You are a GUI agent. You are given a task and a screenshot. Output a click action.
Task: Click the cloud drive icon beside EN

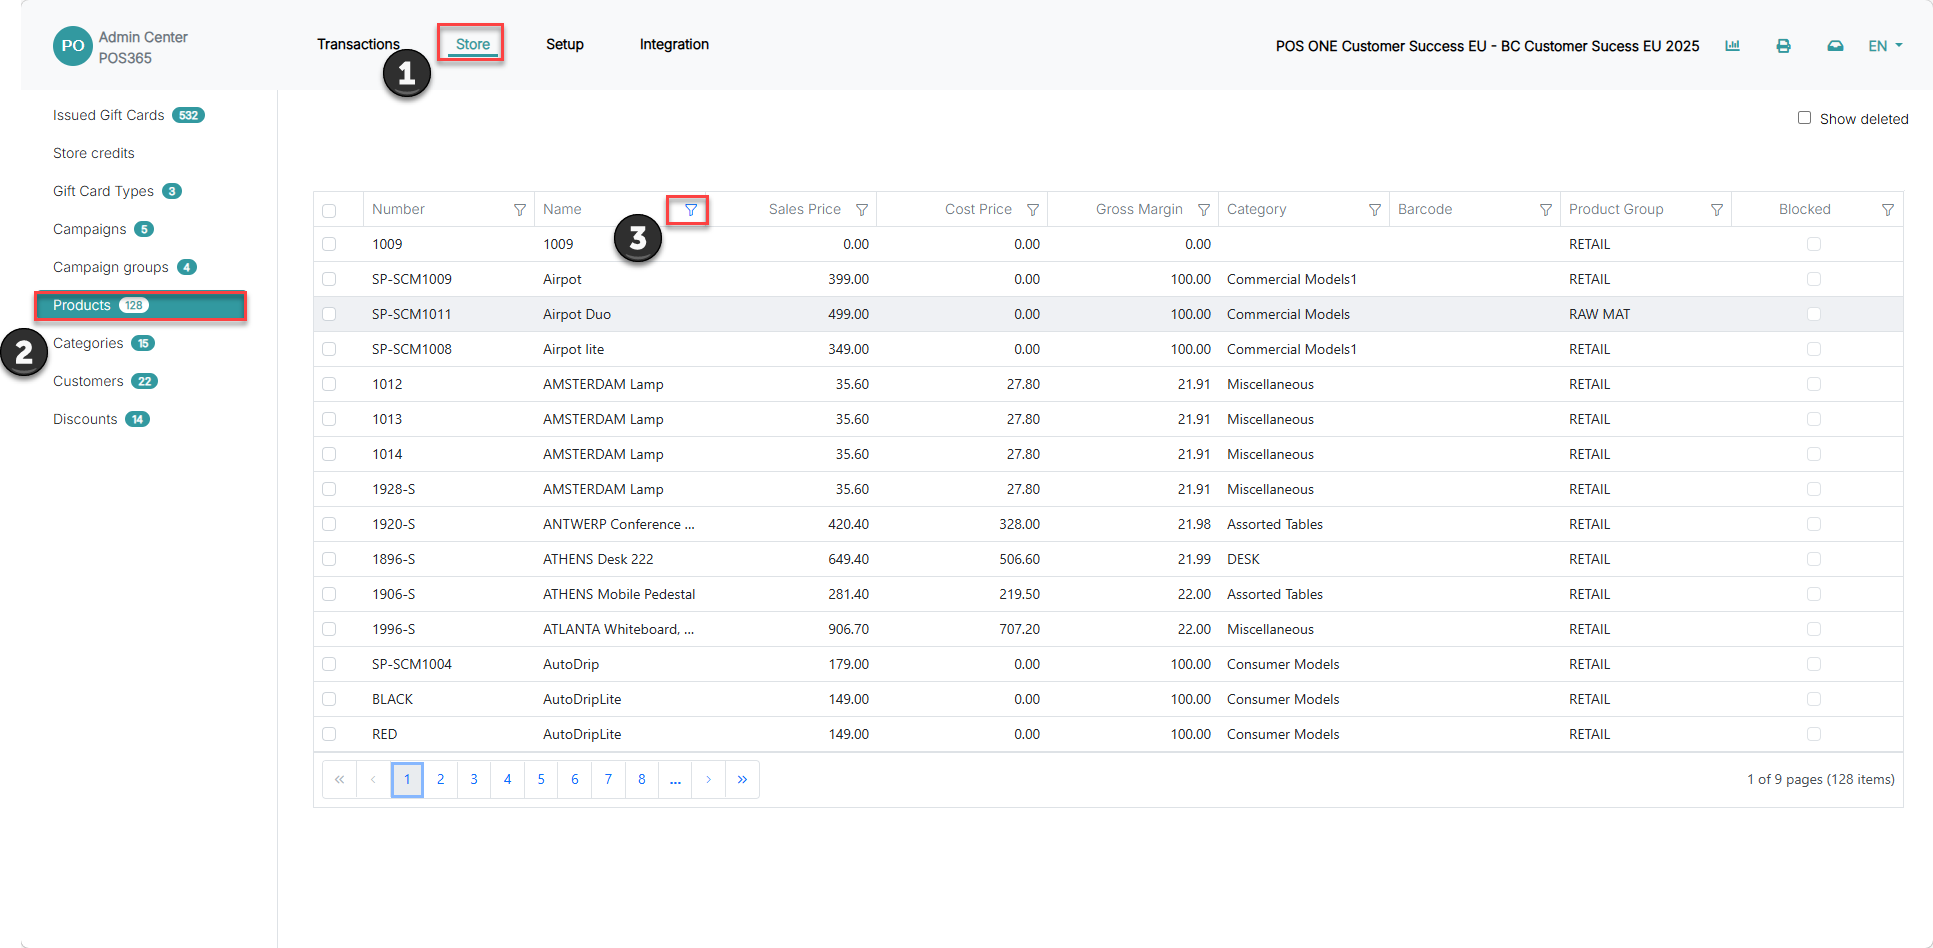1835,46
